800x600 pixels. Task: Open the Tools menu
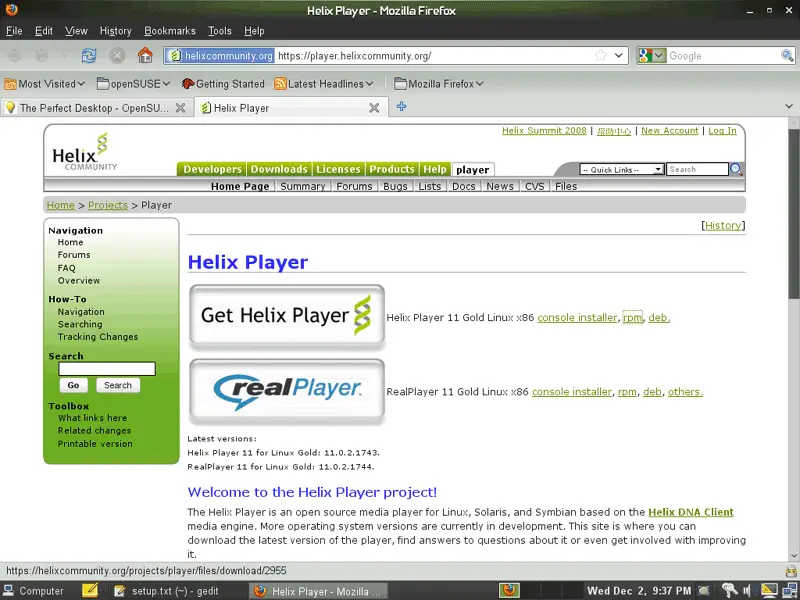[x=220, y=31]
